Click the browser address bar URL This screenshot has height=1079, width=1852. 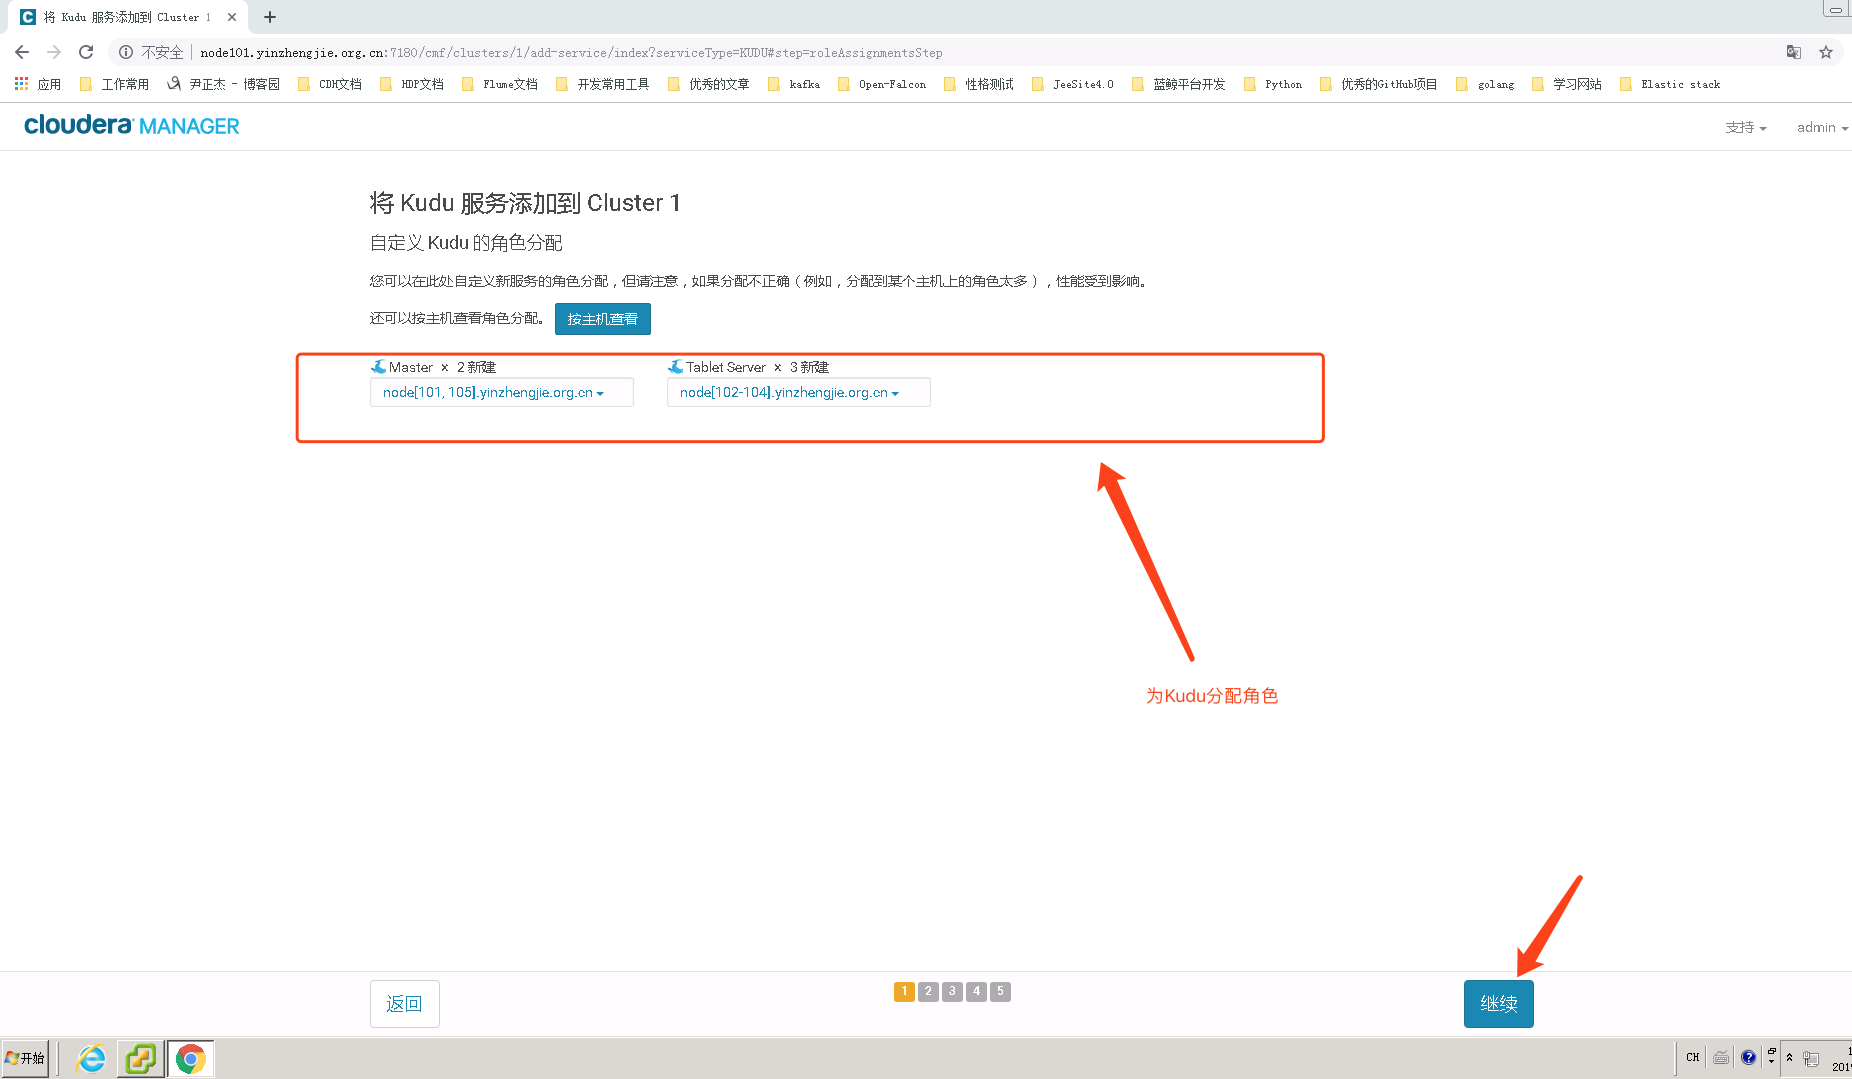pyautogui.click(x=571, y=52)
